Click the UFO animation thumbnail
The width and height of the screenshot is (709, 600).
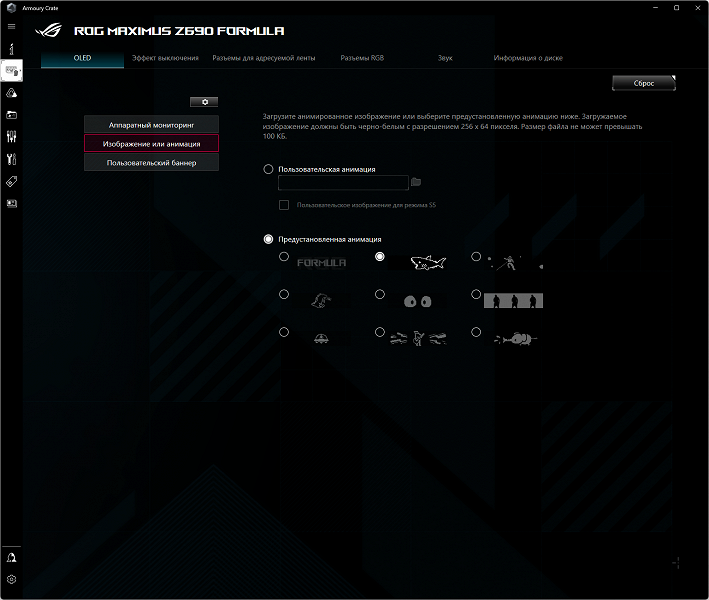[321, 338]
